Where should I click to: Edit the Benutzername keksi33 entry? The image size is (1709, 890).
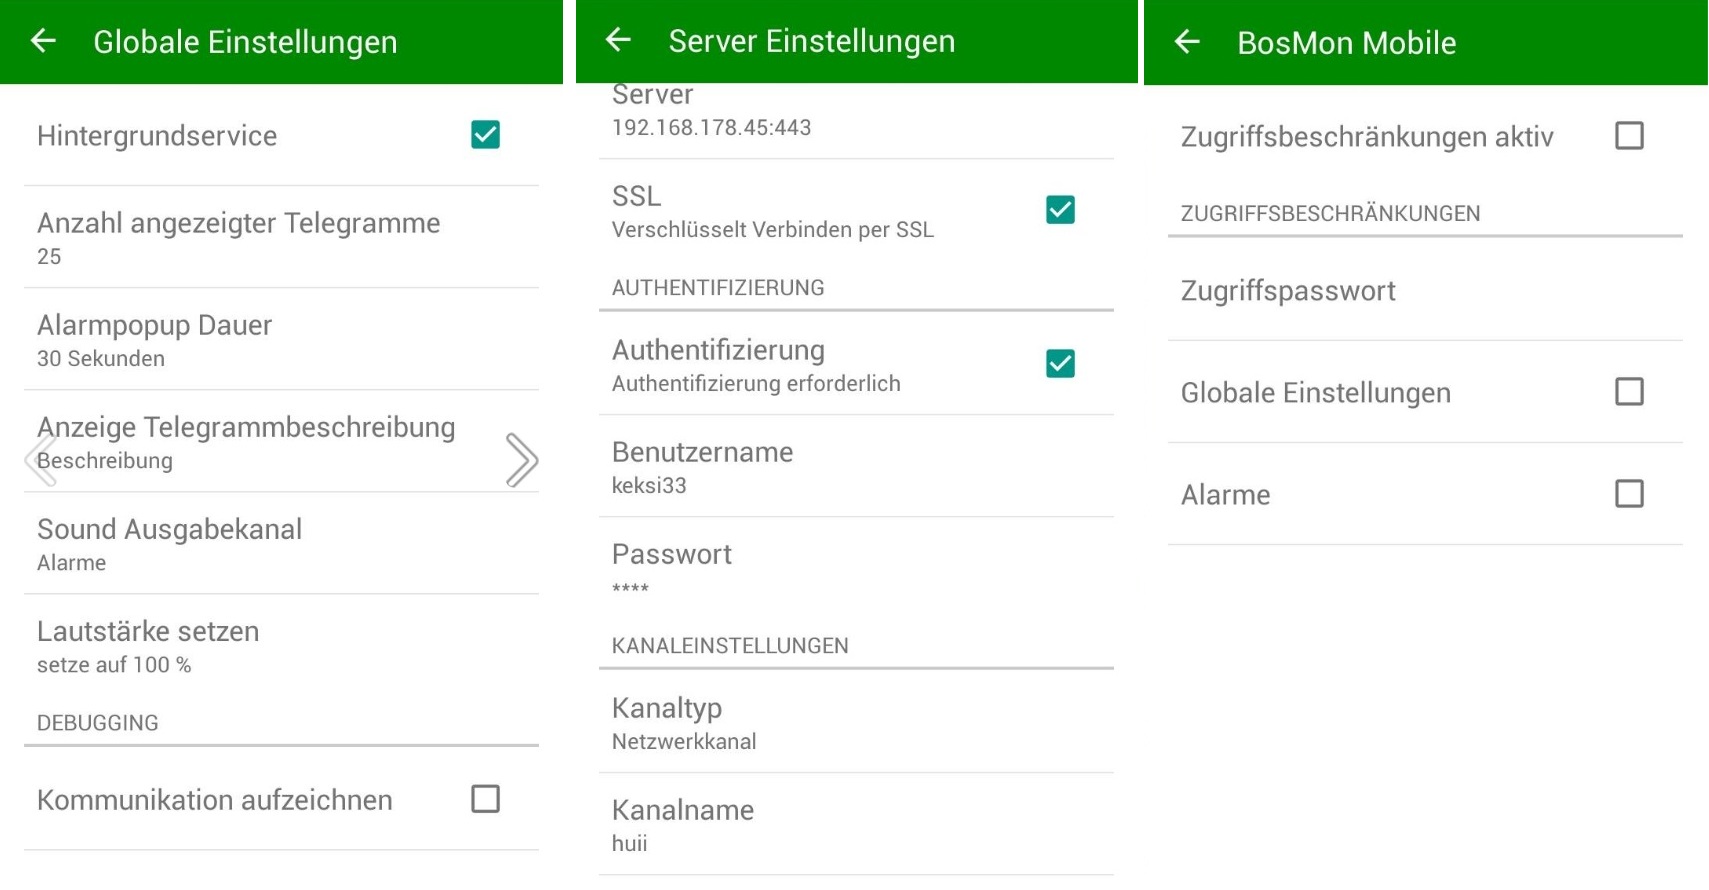(x=856, y=466)
